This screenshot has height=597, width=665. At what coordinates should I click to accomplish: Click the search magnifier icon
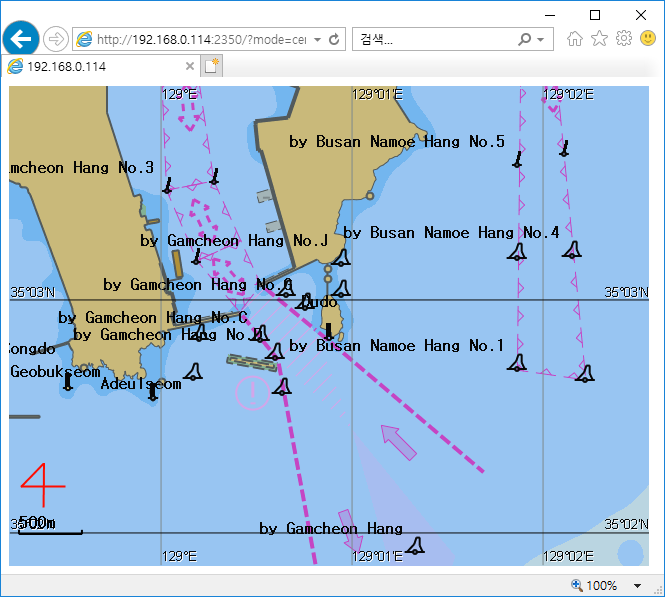pos(525,40)
